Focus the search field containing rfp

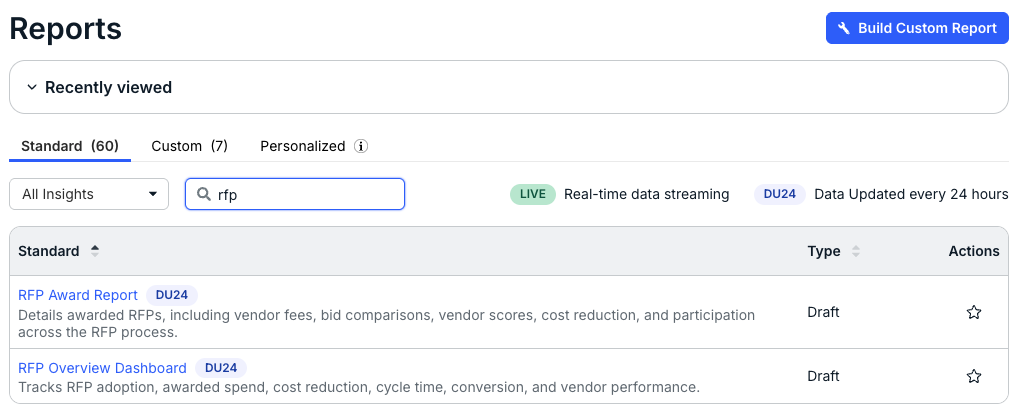[x=295, y=194]
